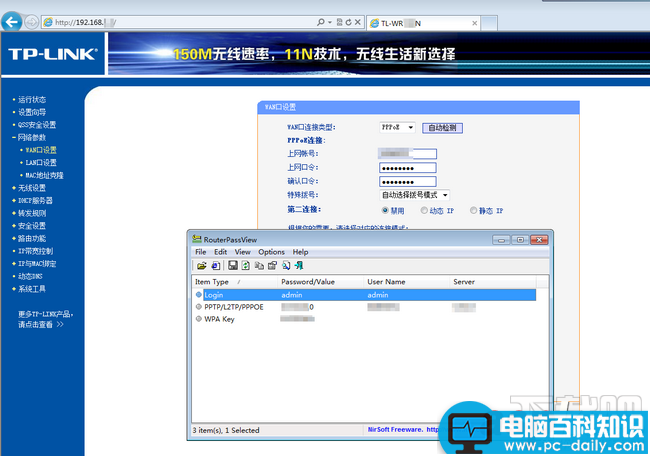Click the browser back arrow button

coord(11,21)
